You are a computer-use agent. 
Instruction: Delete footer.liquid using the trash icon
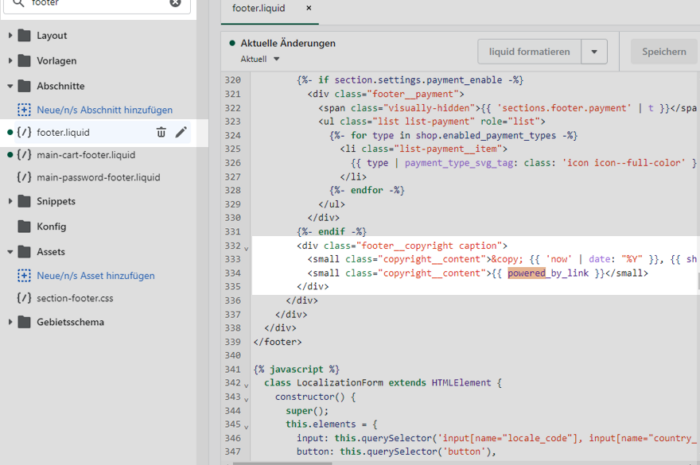[x=161, y=132]
